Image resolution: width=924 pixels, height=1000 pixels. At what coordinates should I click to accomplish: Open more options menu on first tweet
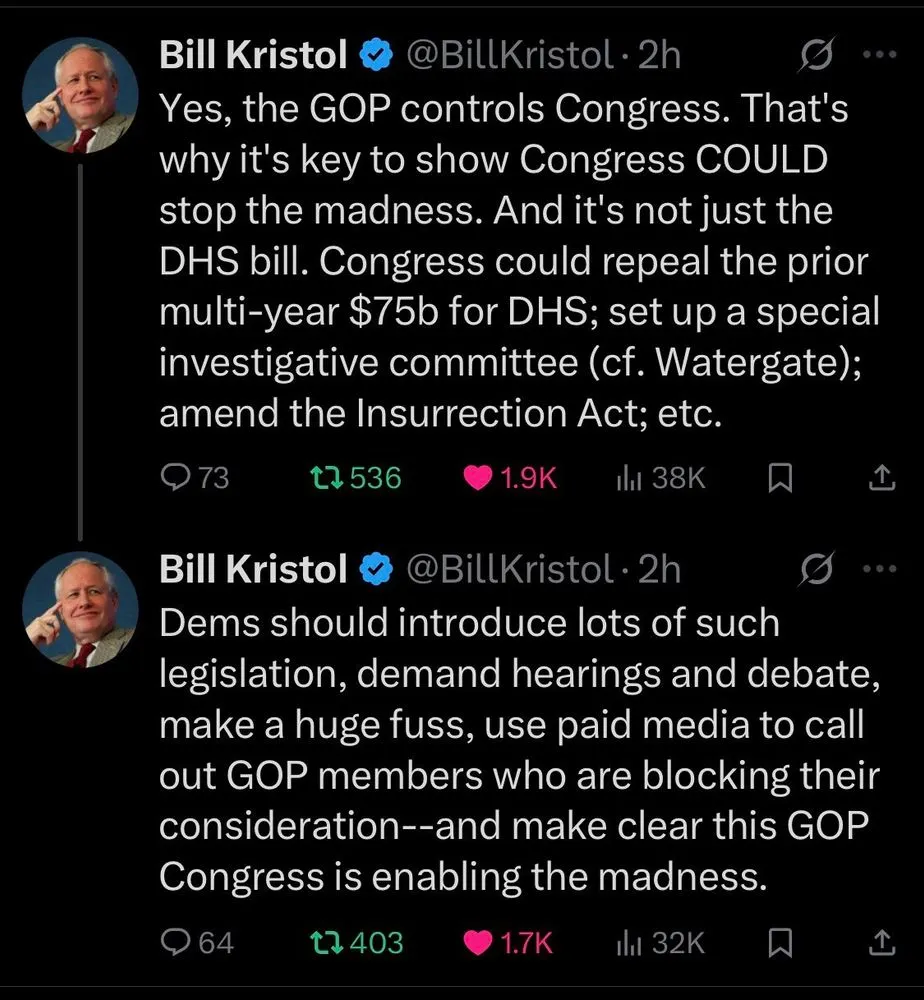tap(879, 57)
